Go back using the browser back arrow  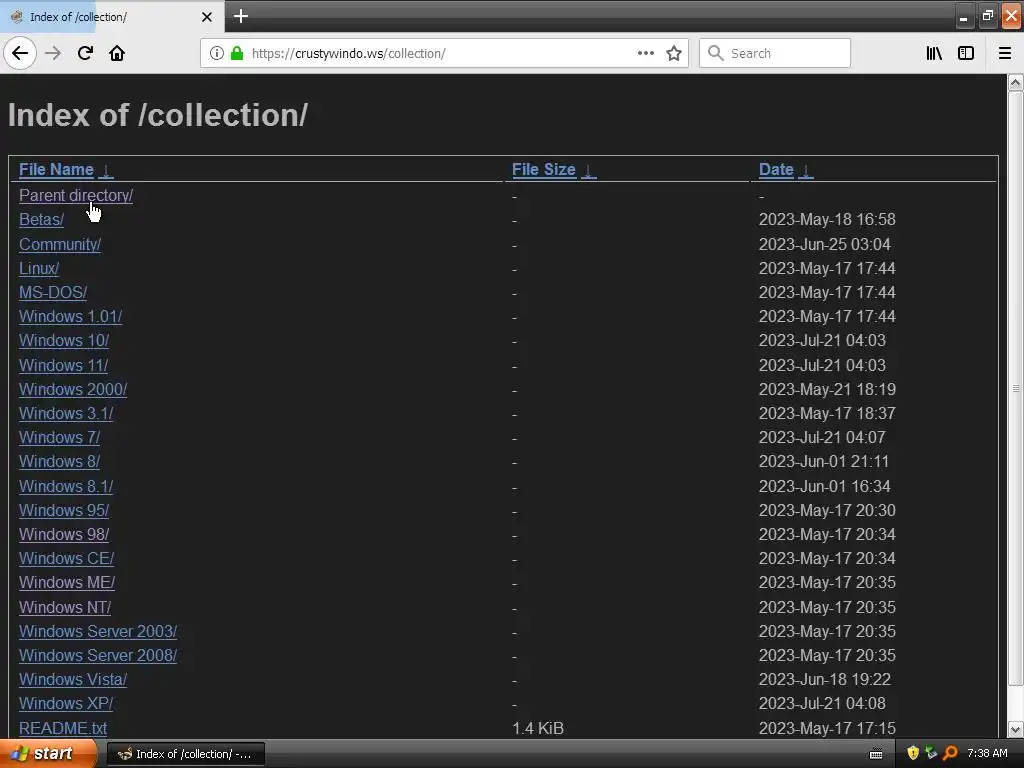pos(20,53)
